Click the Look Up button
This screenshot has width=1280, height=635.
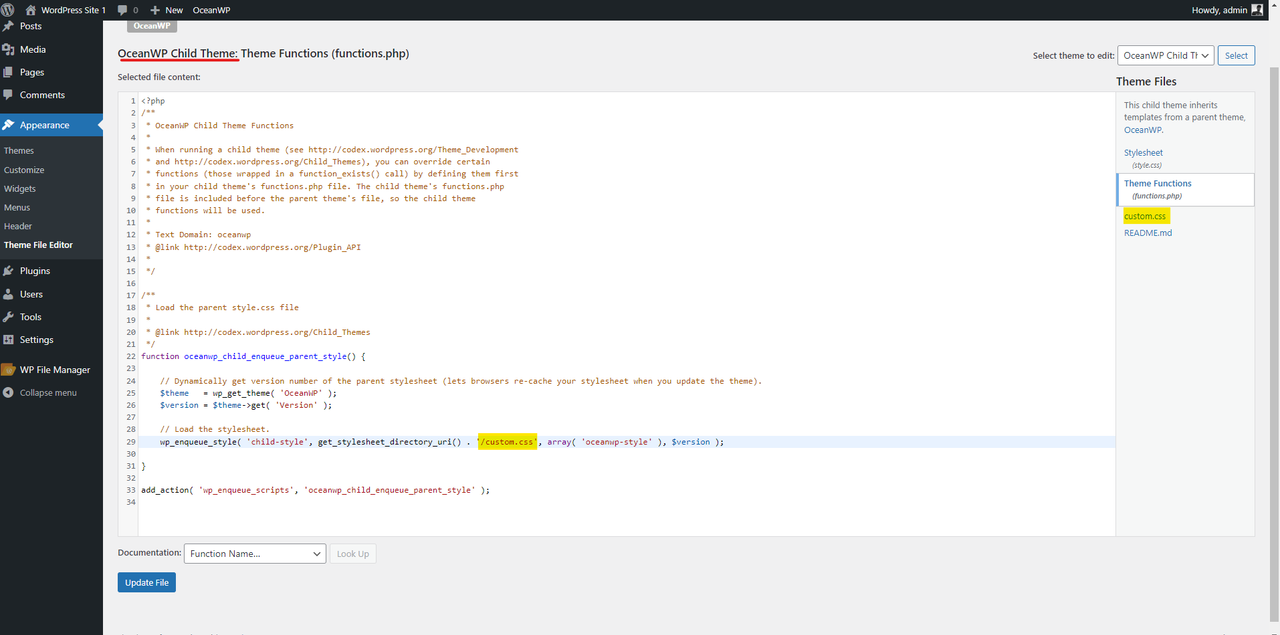tap(353, 553)
